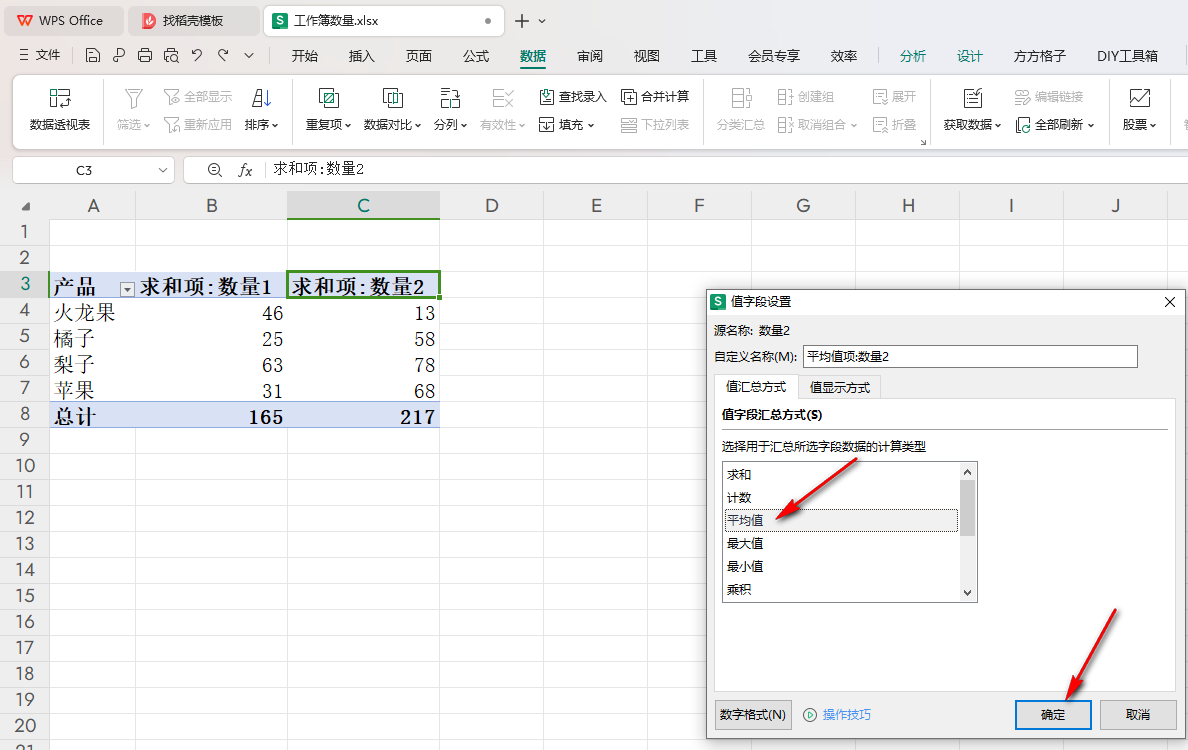Viewport: 1188px width, 750px height.
Task: Click the ribbon group dialog launcher arrow
Action: coord(923,142)
